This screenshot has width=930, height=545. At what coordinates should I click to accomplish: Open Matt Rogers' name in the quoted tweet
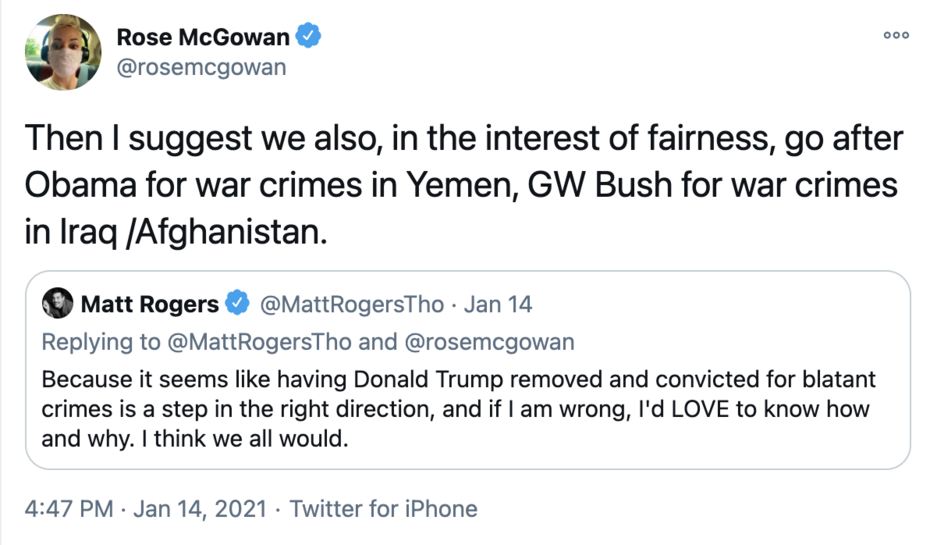click(x=149, y=302)
